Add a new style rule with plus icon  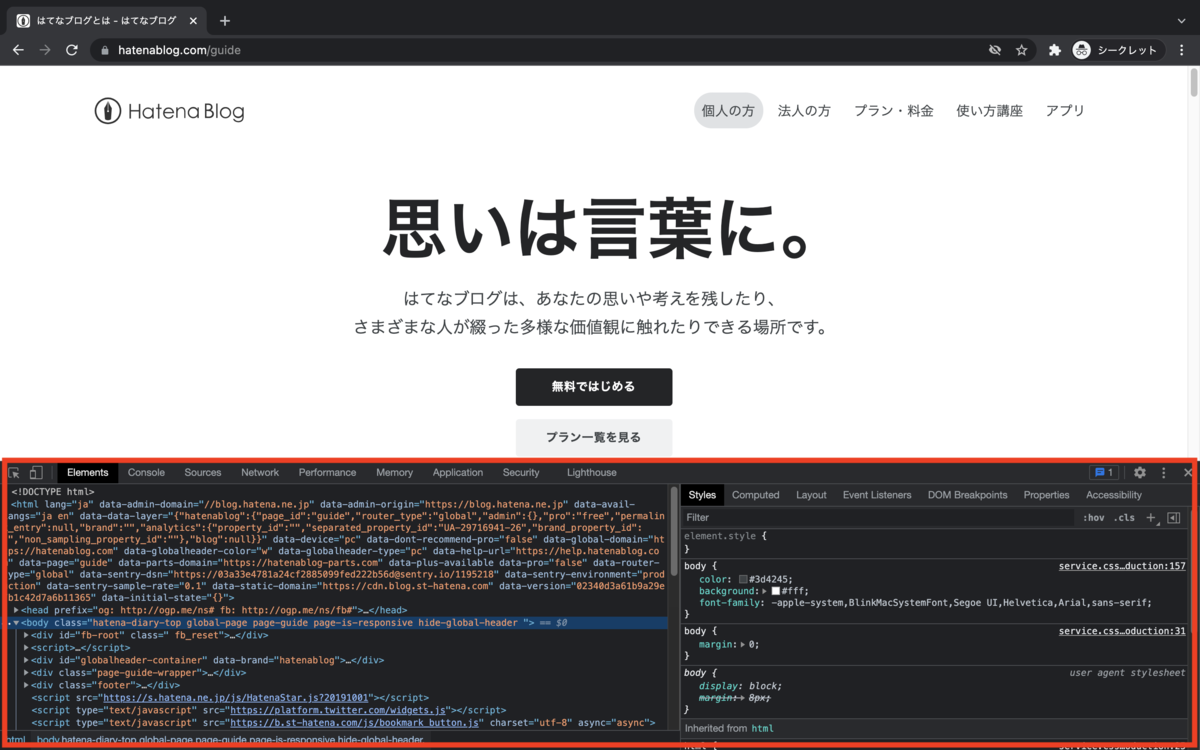(1150, 518)
